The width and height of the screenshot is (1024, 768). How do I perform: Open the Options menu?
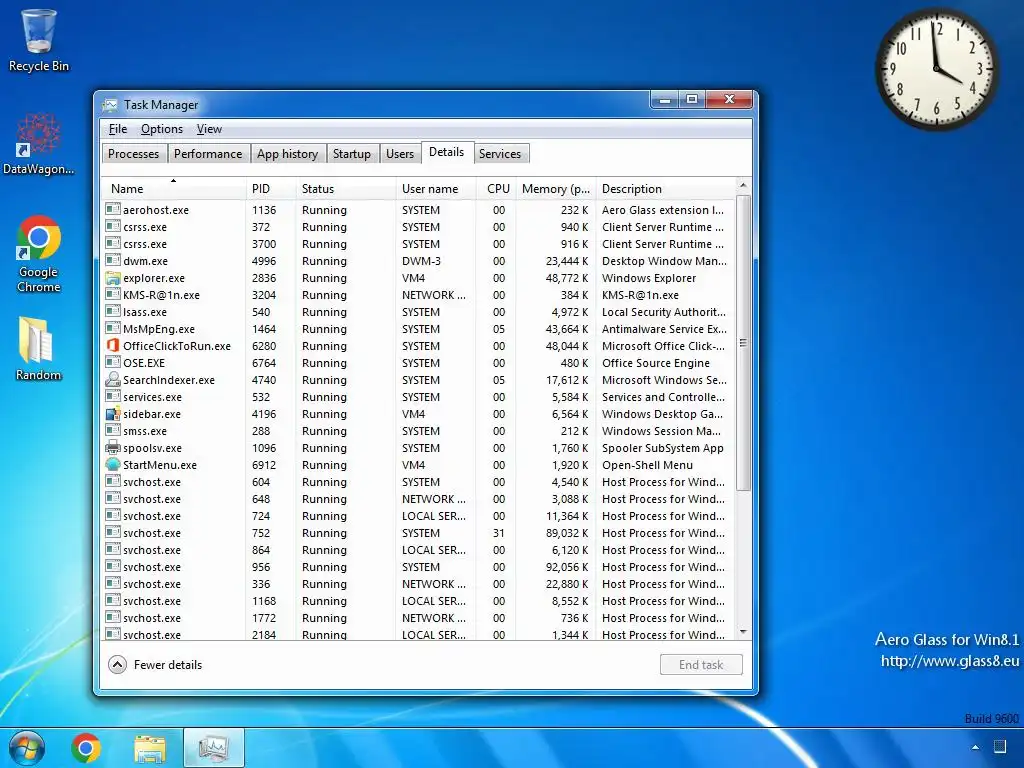pyautogui.click(x=161, y=129)
